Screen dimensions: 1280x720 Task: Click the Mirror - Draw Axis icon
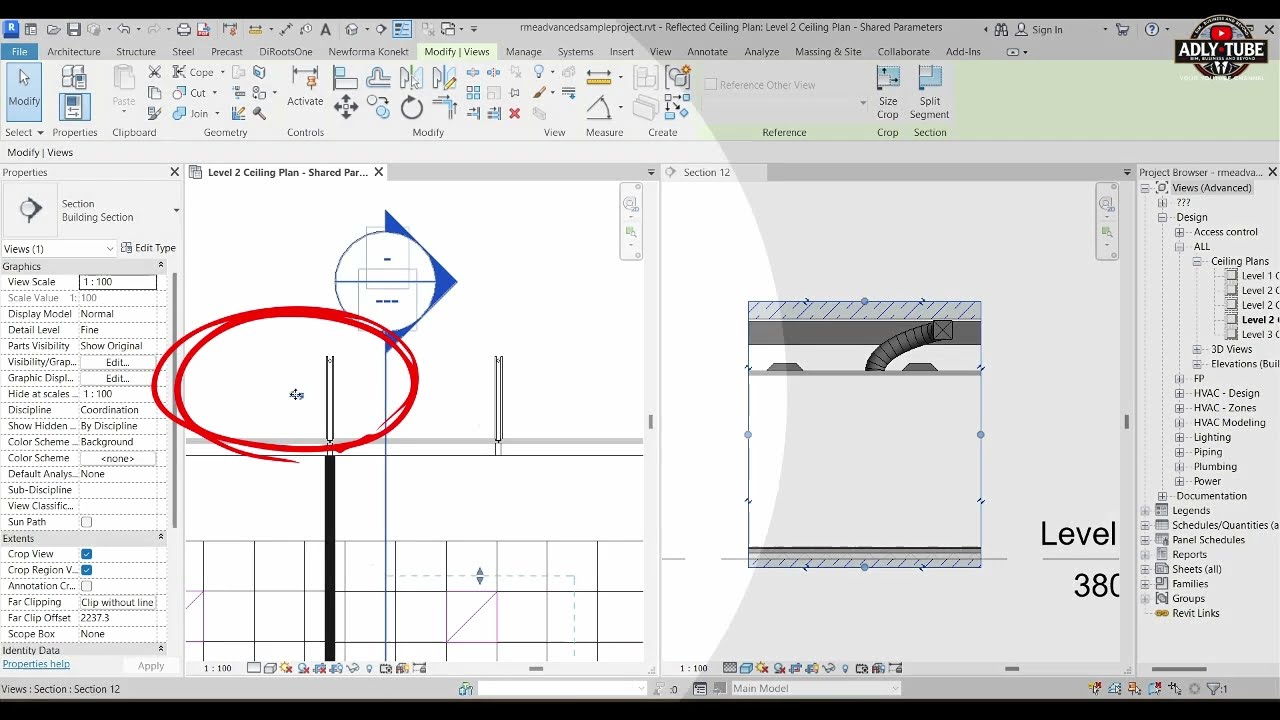point(444,77)
